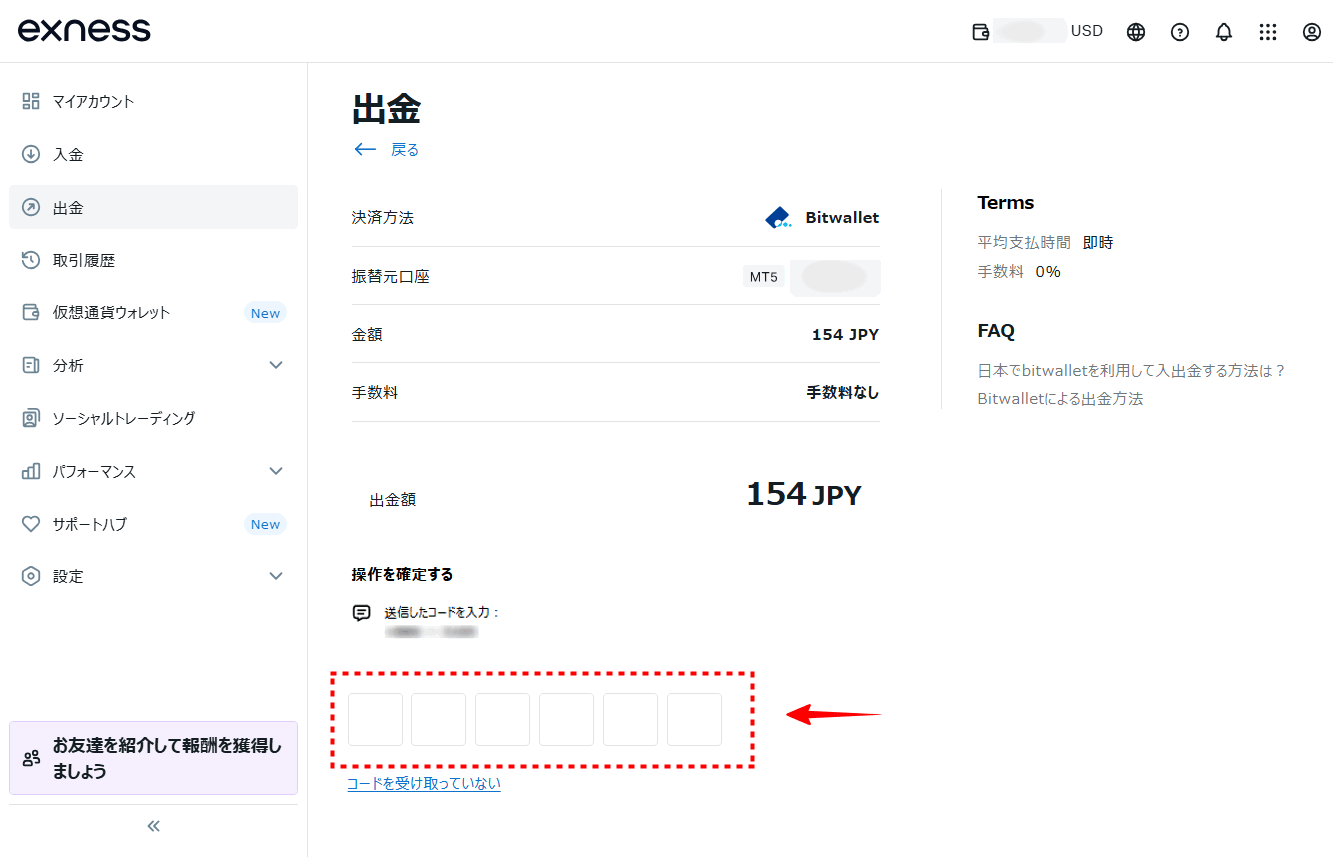This screenshot has height=857, width=1333.
Task: Click the 手数料なし value
Action: pyautogui.click(x=843, y=393)
